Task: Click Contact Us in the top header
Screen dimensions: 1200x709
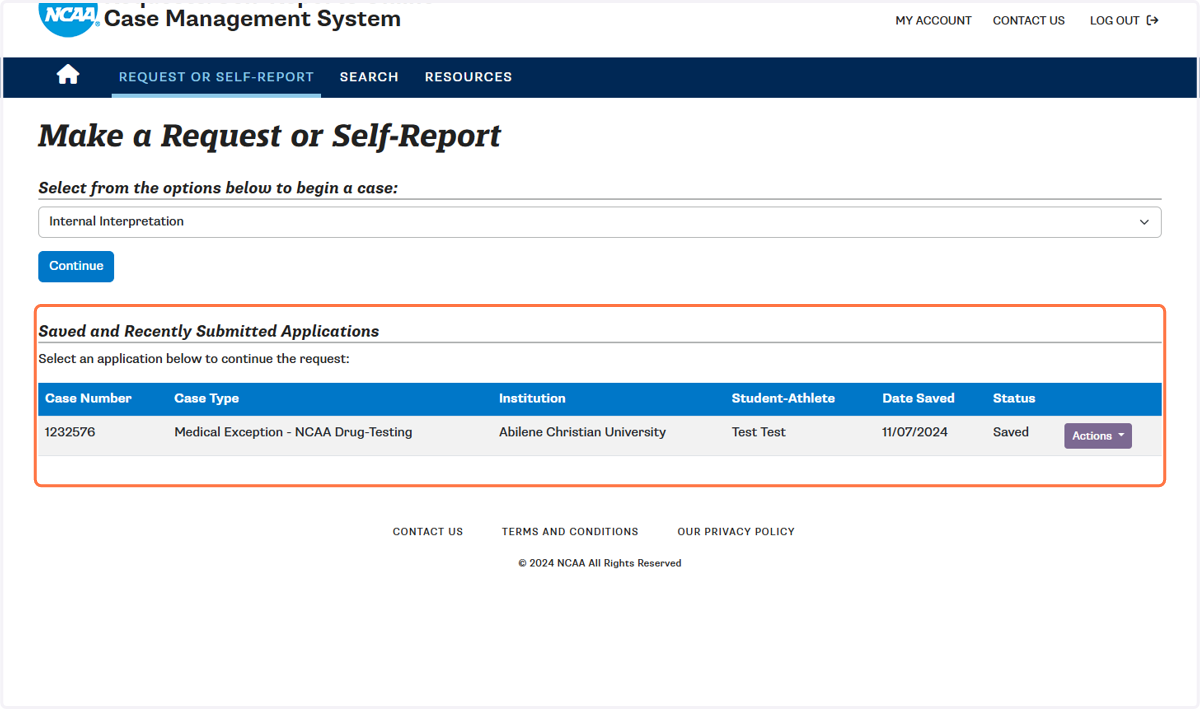Action: (1028, 20)
